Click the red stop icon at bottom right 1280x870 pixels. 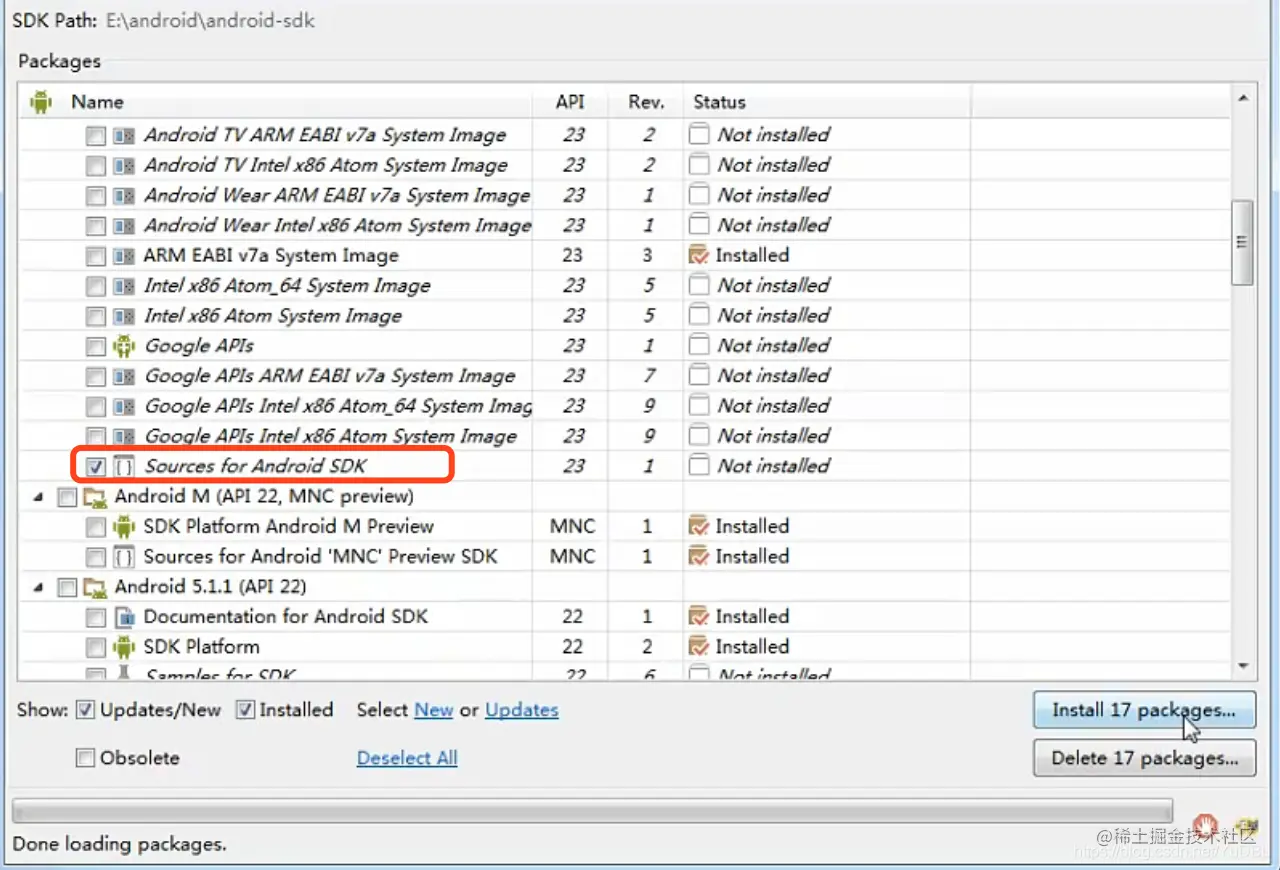pos(1207,826)
